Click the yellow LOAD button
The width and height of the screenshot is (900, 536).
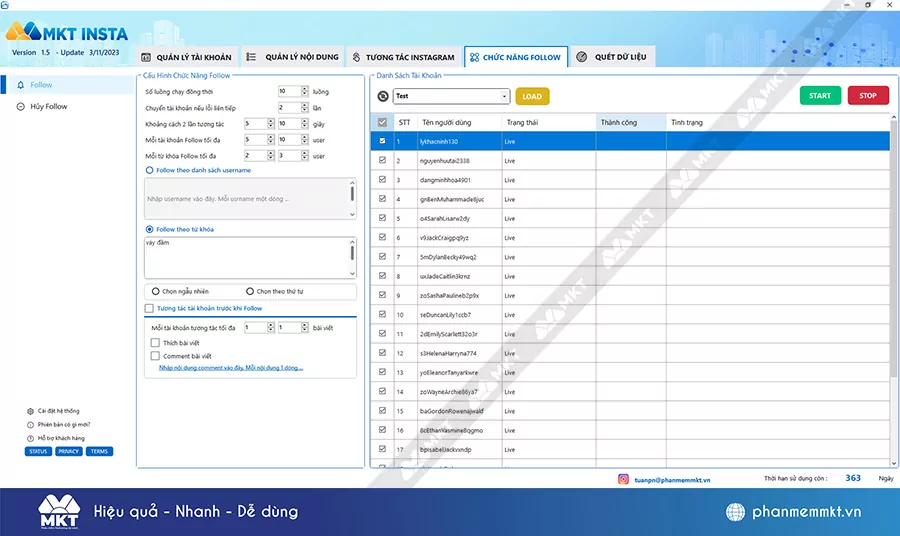(x=532, y=96)
